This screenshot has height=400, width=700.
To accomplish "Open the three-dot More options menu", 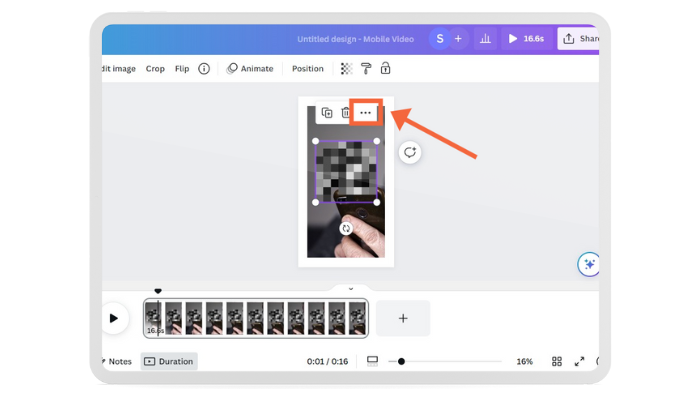I will 366,112.
